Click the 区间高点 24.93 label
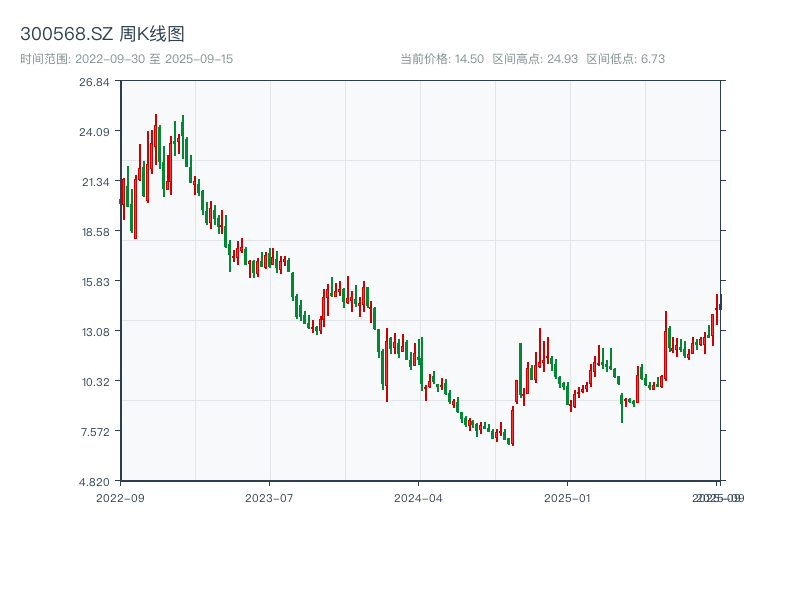Image resolution: width=800 pixels, height=600 pixels. click(535, 59)
